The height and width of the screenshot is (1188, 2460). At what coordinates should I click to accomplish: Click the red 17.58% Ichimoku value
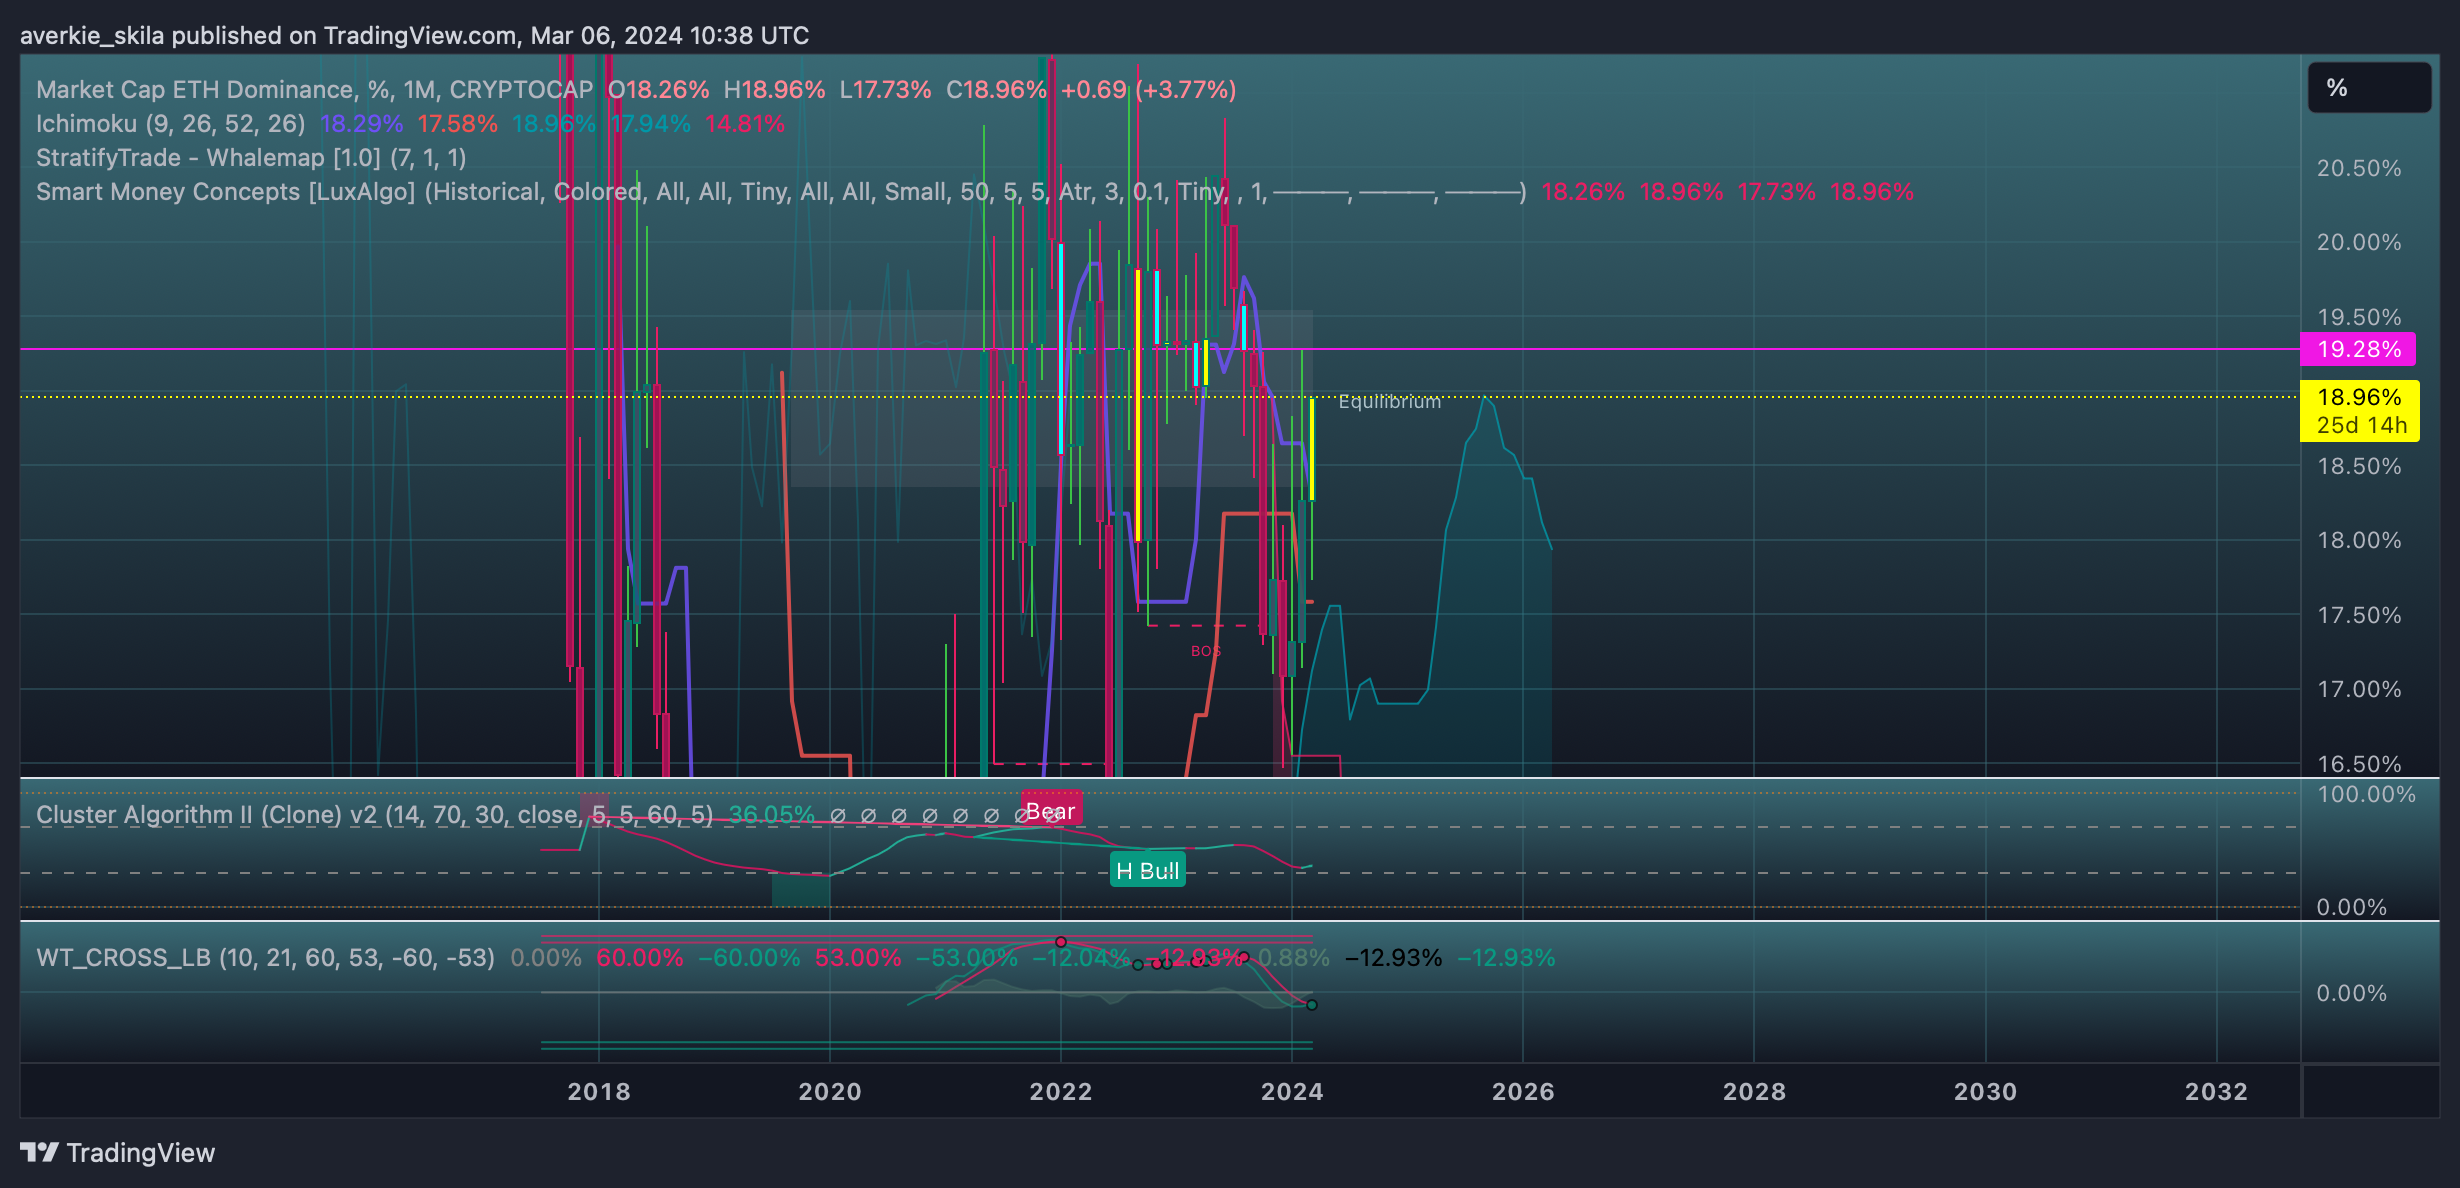457,124
